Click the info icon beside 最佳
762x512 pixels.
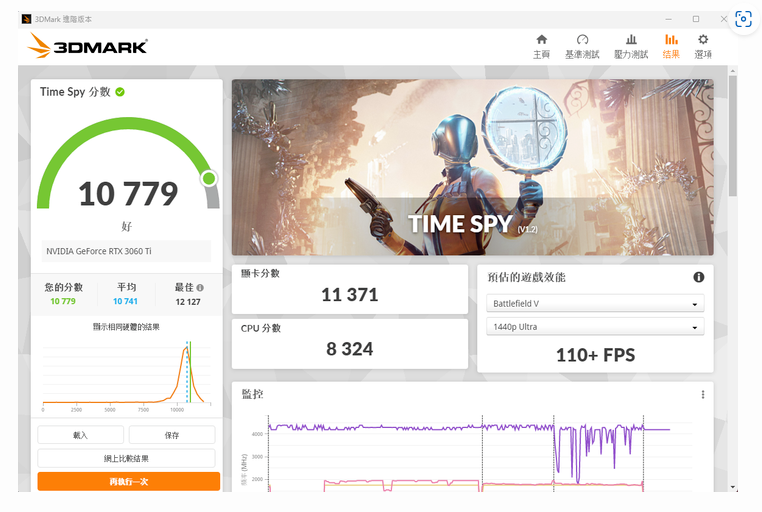(200, 288)
